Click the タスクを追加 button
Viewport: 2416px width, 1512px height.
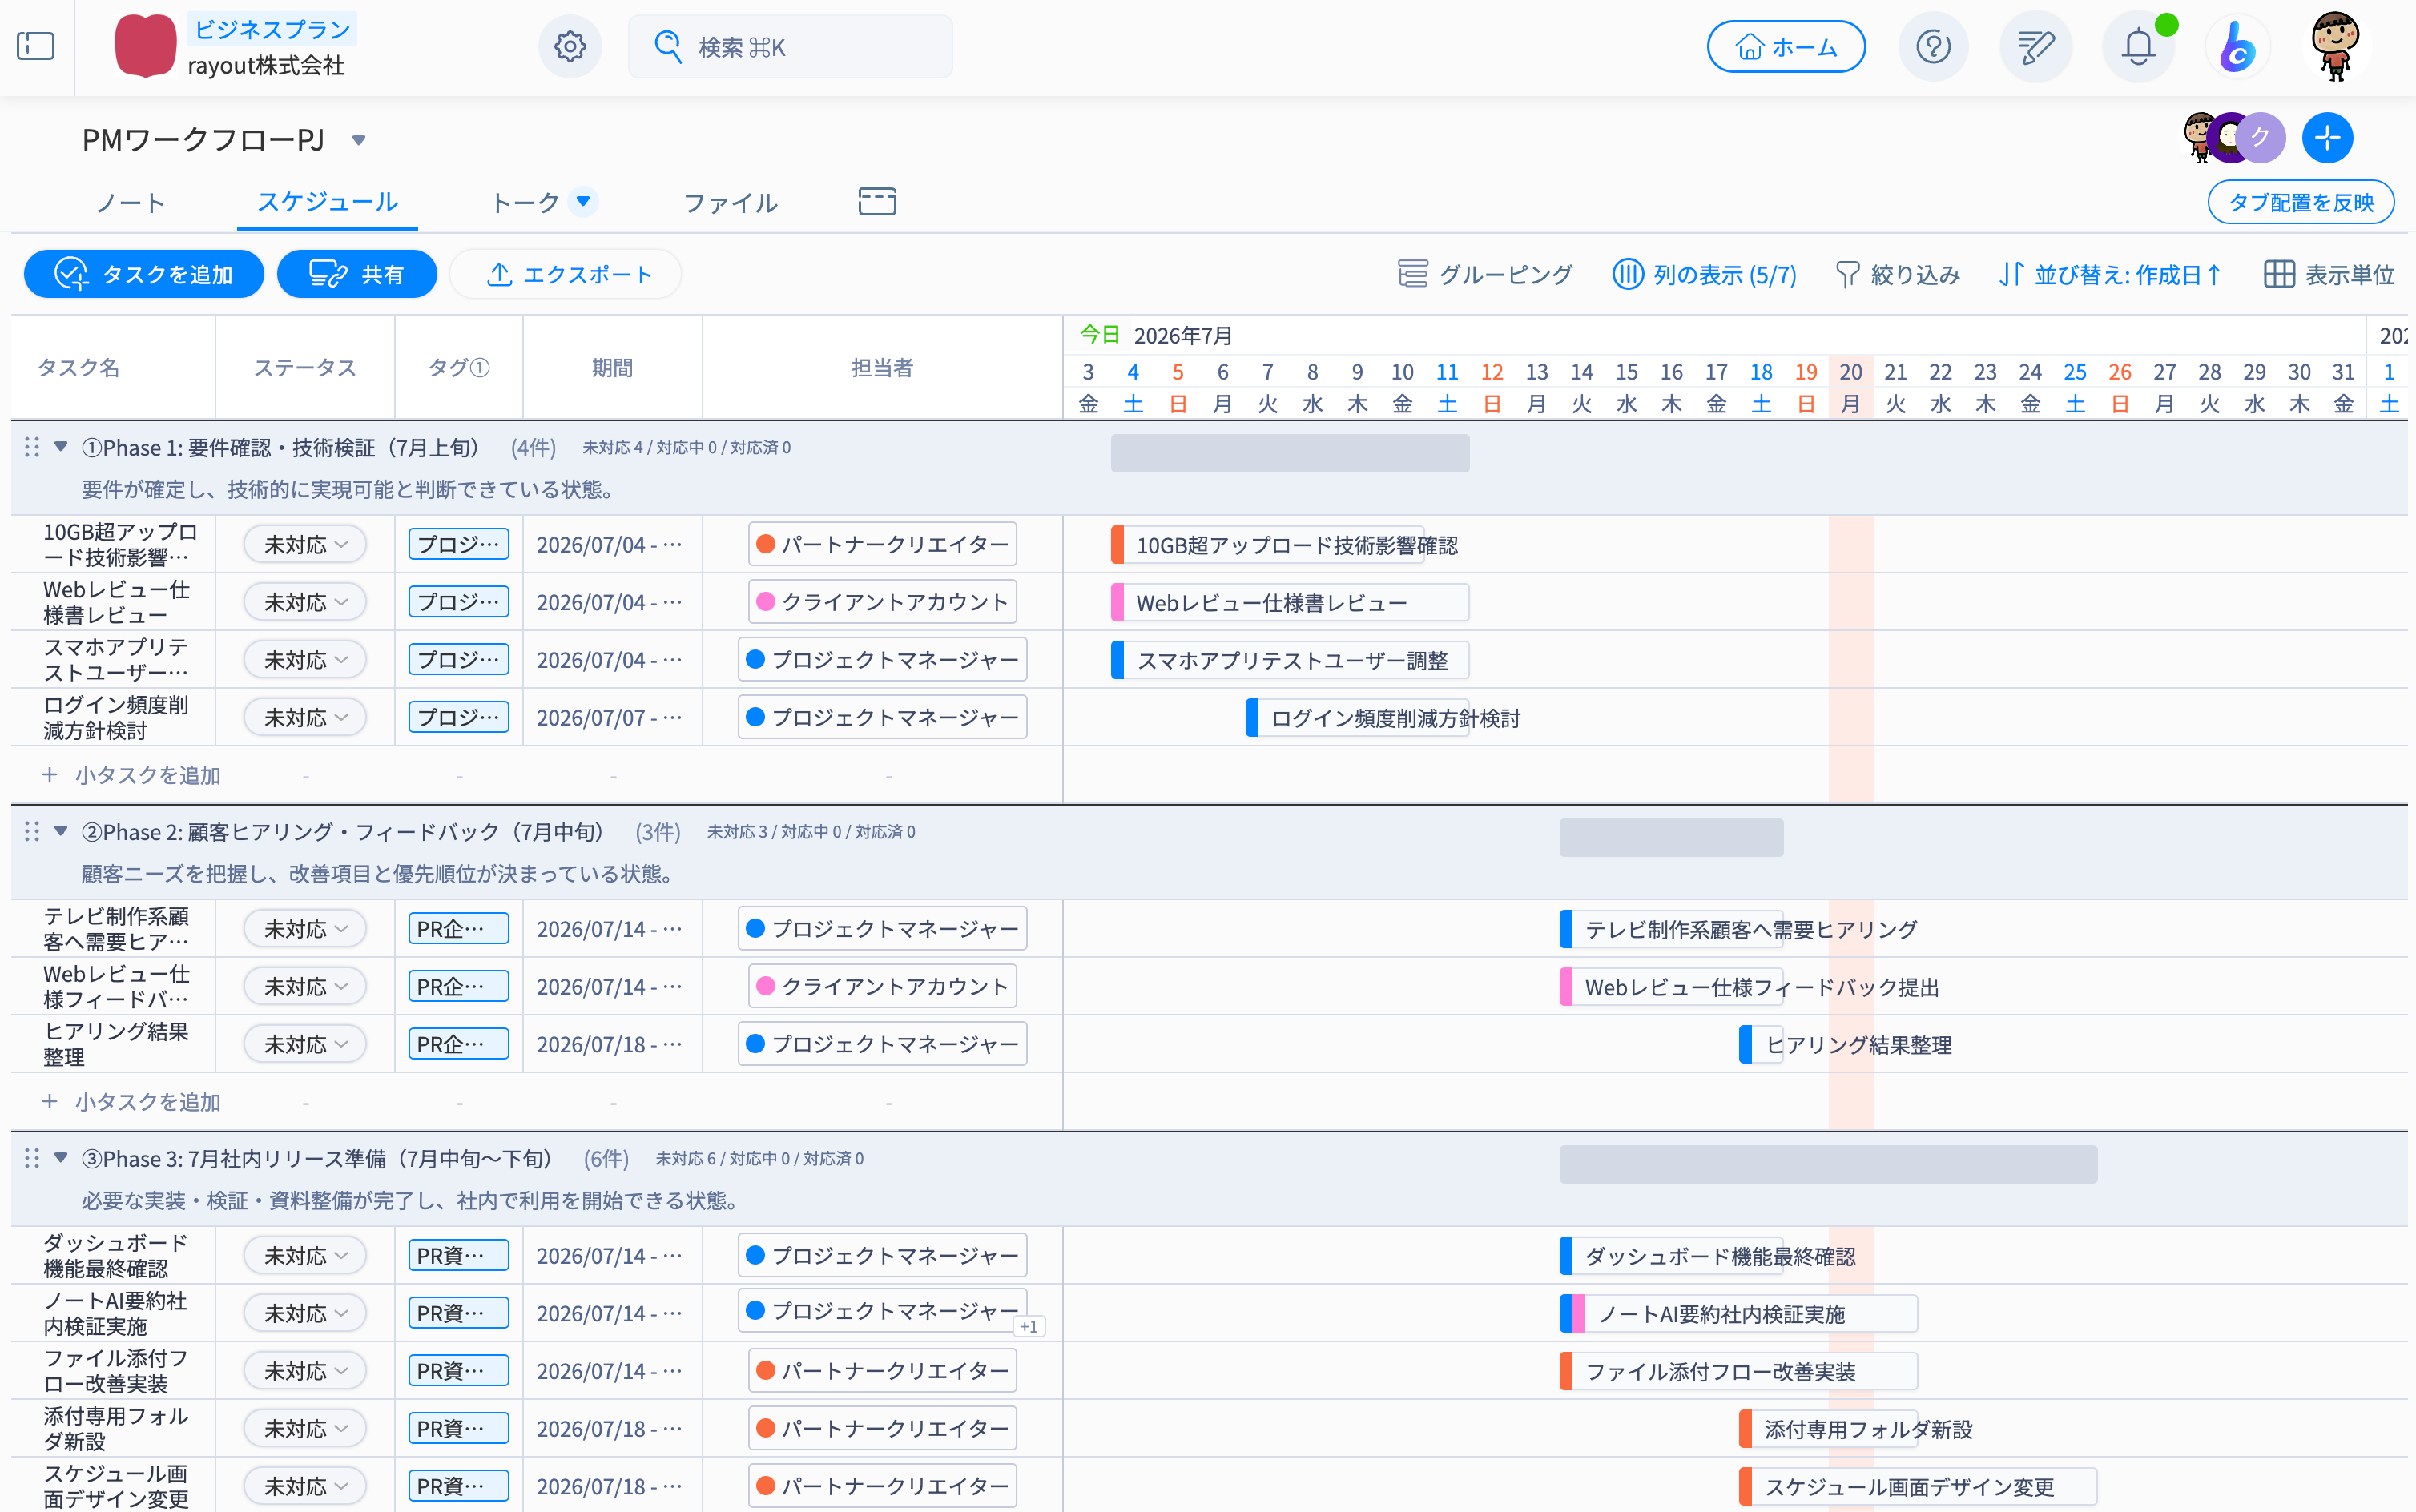point(144,274)
